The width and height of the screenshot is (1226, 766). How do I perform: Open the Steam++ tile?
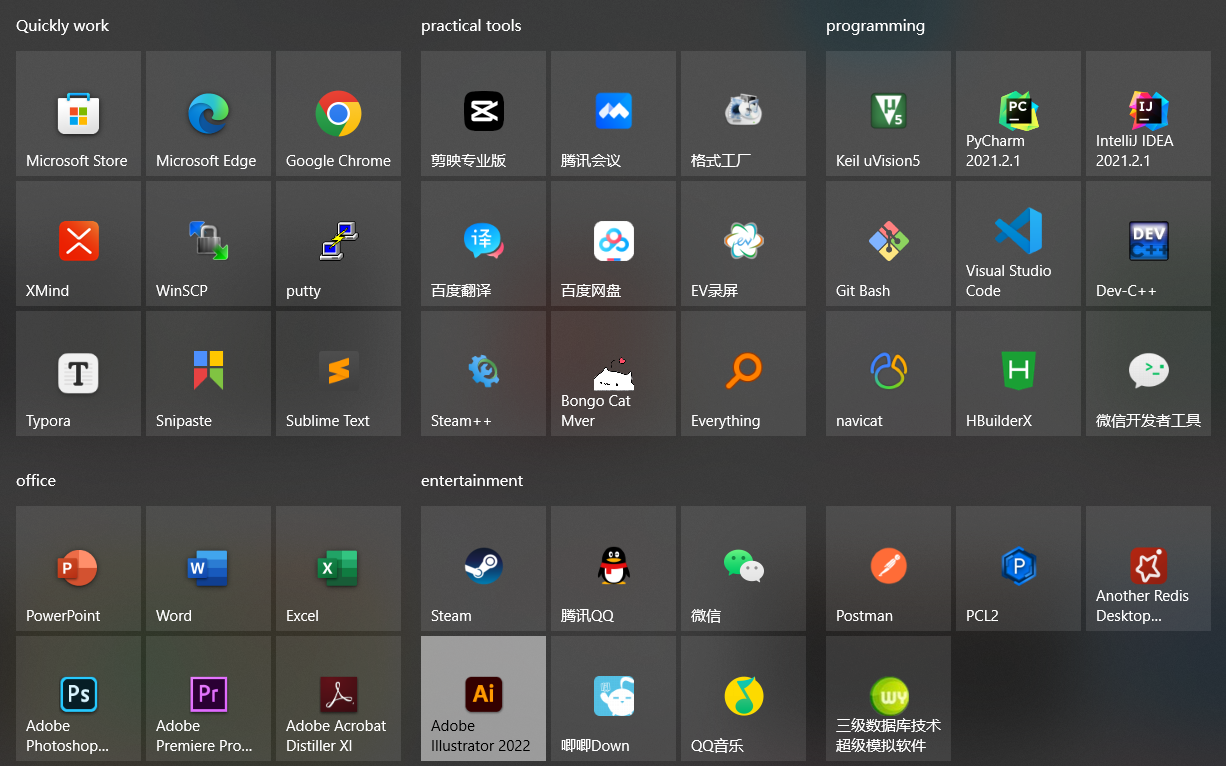pos(483,373)
